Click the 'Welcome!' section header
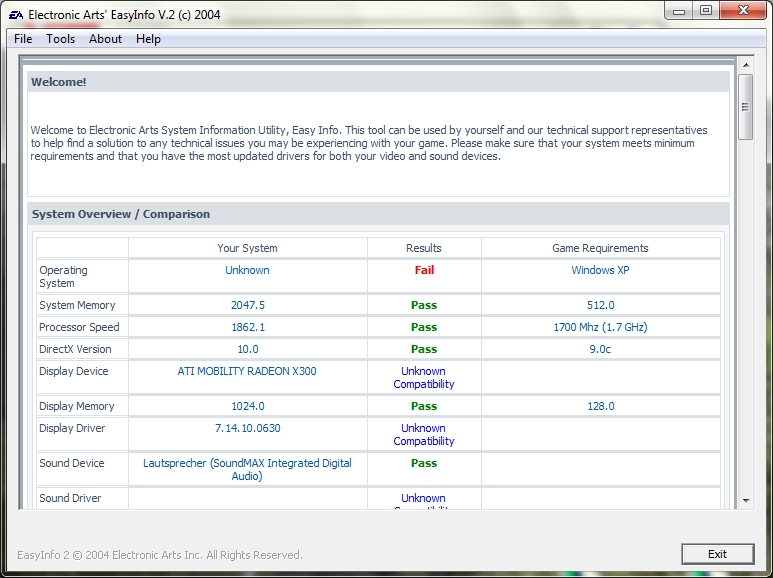The width and height of the screenshot is (773, 578). pos(378,82)
